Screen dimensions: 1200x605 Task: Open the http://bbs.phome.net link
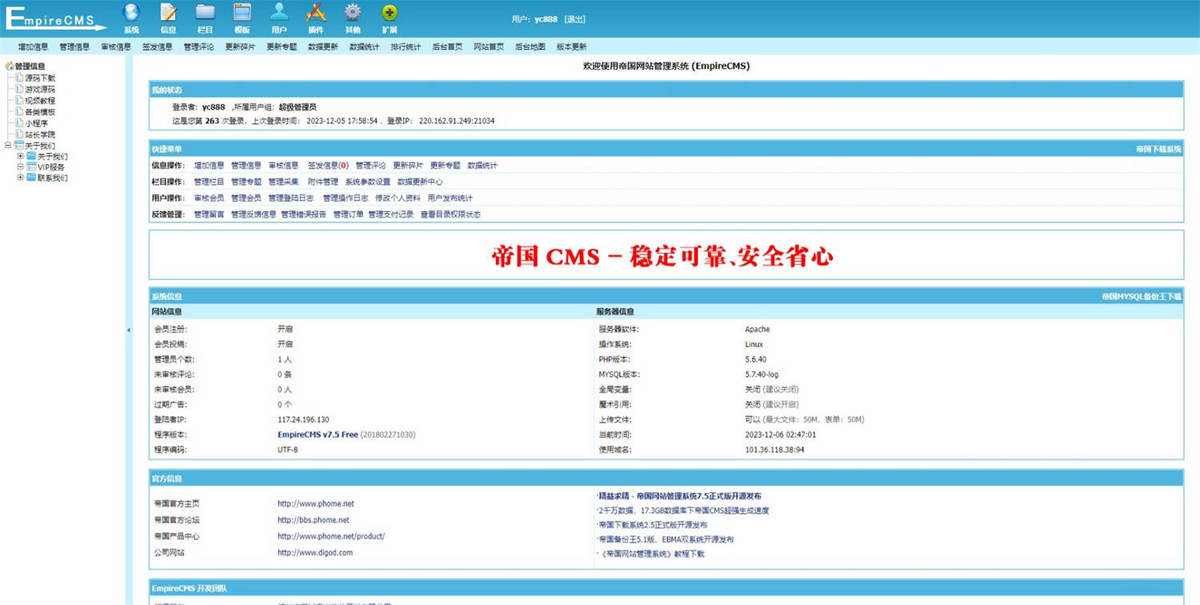pyautogui.click(x=313, y=520)
